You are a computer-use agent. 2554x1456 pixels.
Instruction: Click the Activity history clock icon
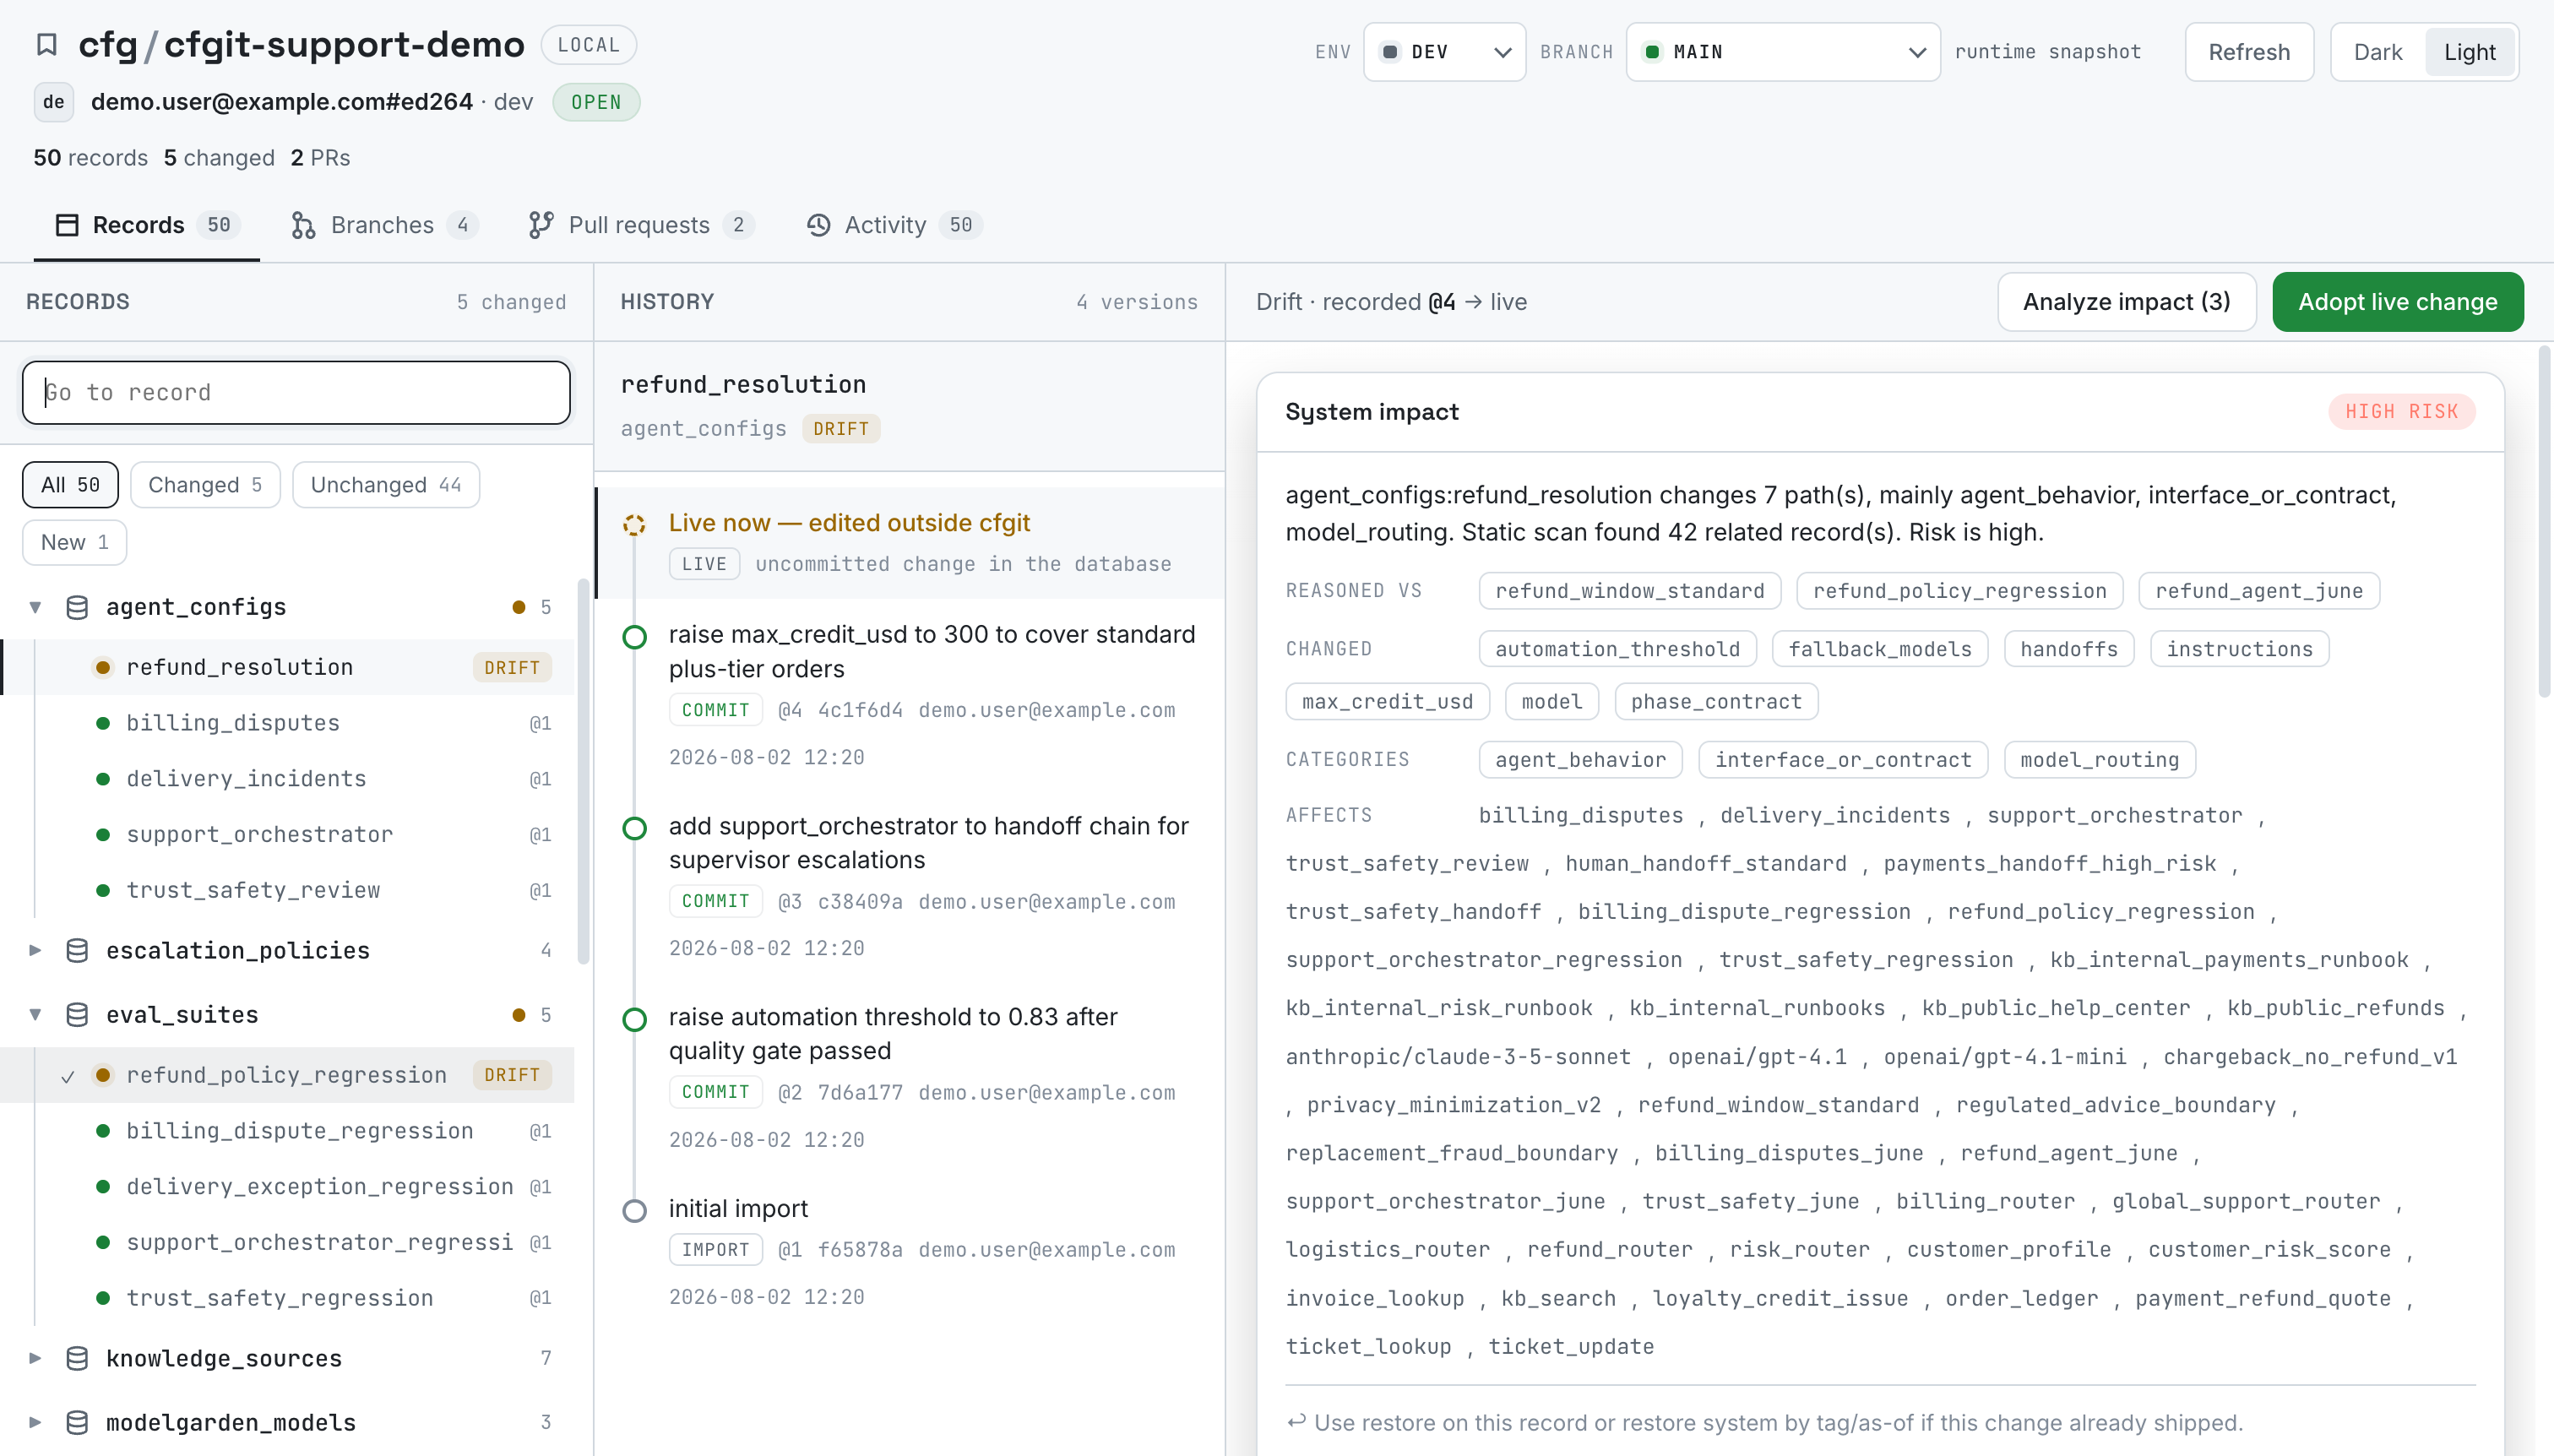(x=818, y=225)
